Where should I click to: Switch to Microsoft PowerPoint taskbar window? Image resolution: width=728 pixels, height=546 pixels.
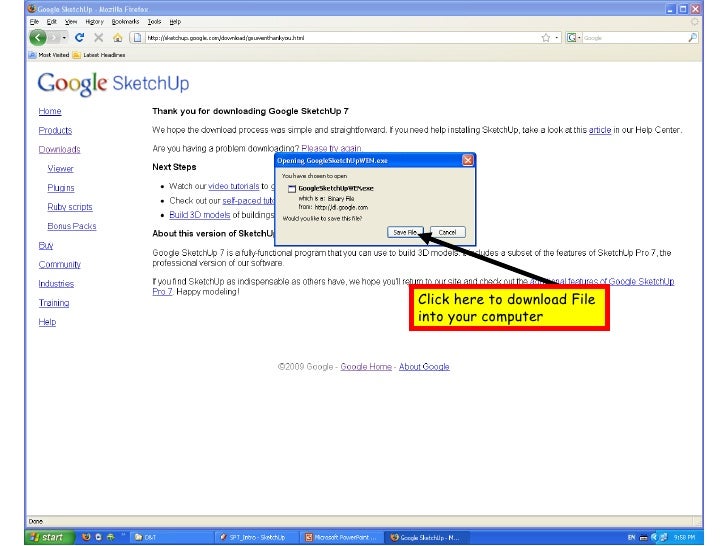pos(342,537)
